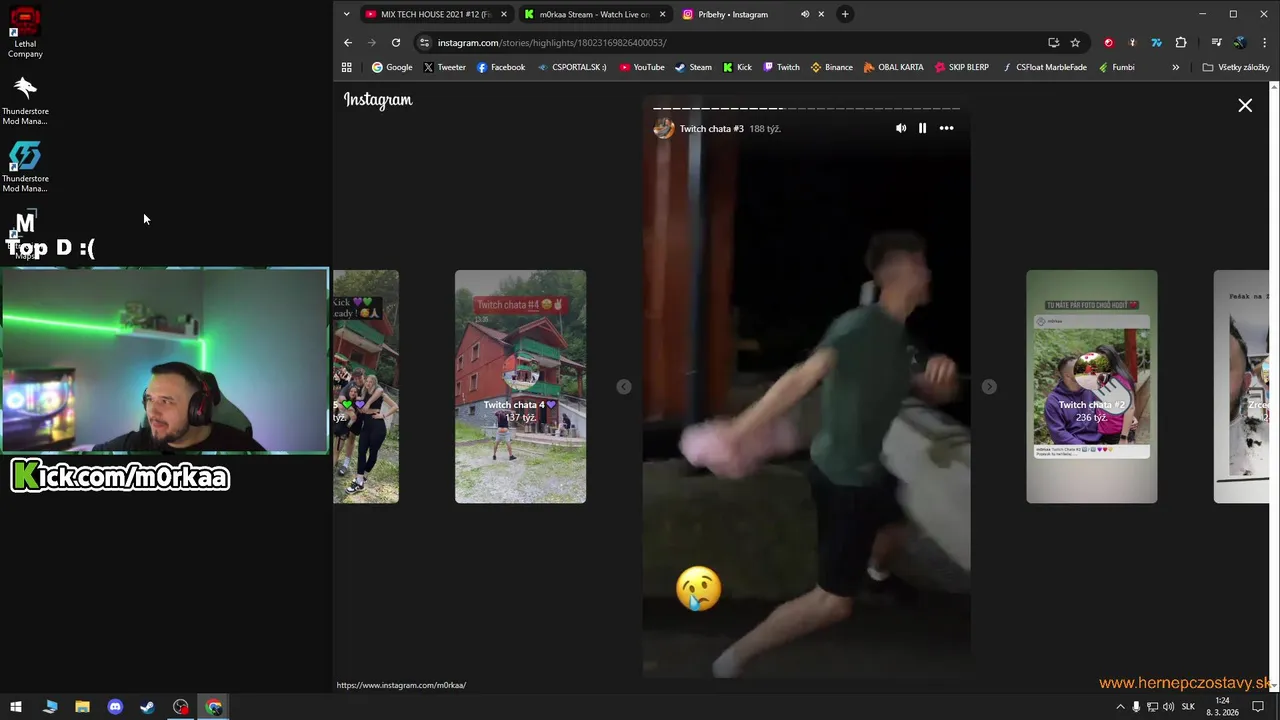
Task: Open the Extensions puzzle menu
Action: (1181, 42)
